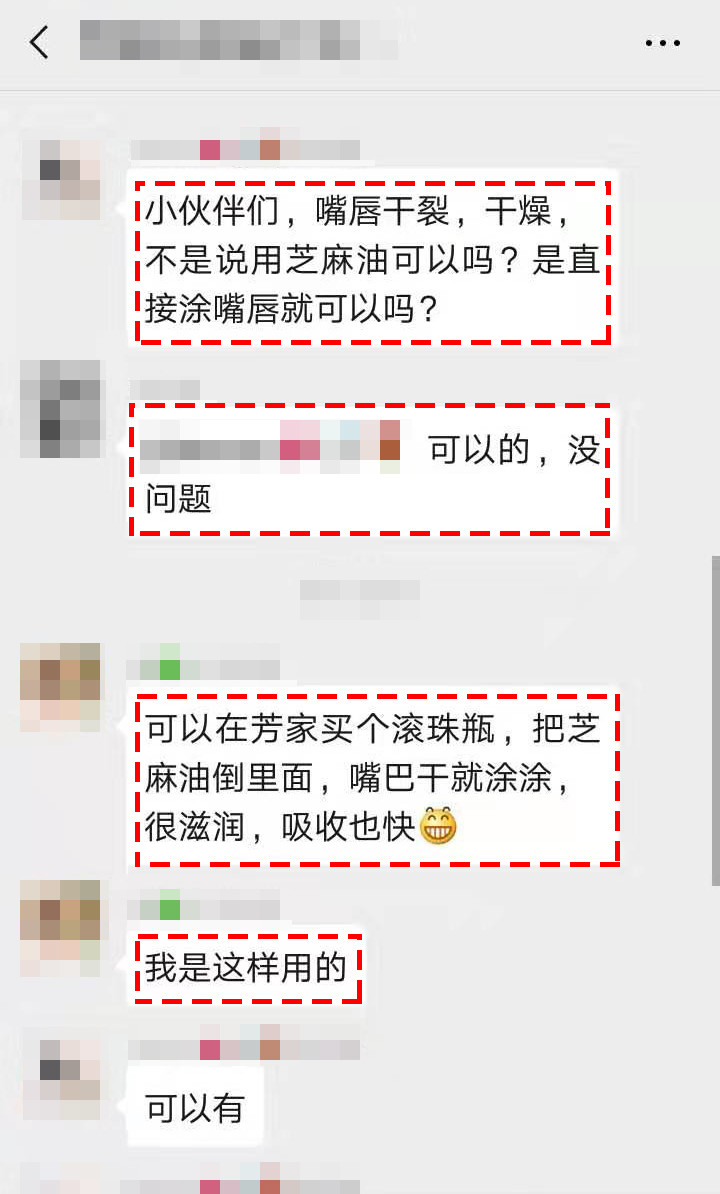720x1194 pixels.
Task: Tap sender name above the 嘴唇干裂 question
Action: point(245,150)
